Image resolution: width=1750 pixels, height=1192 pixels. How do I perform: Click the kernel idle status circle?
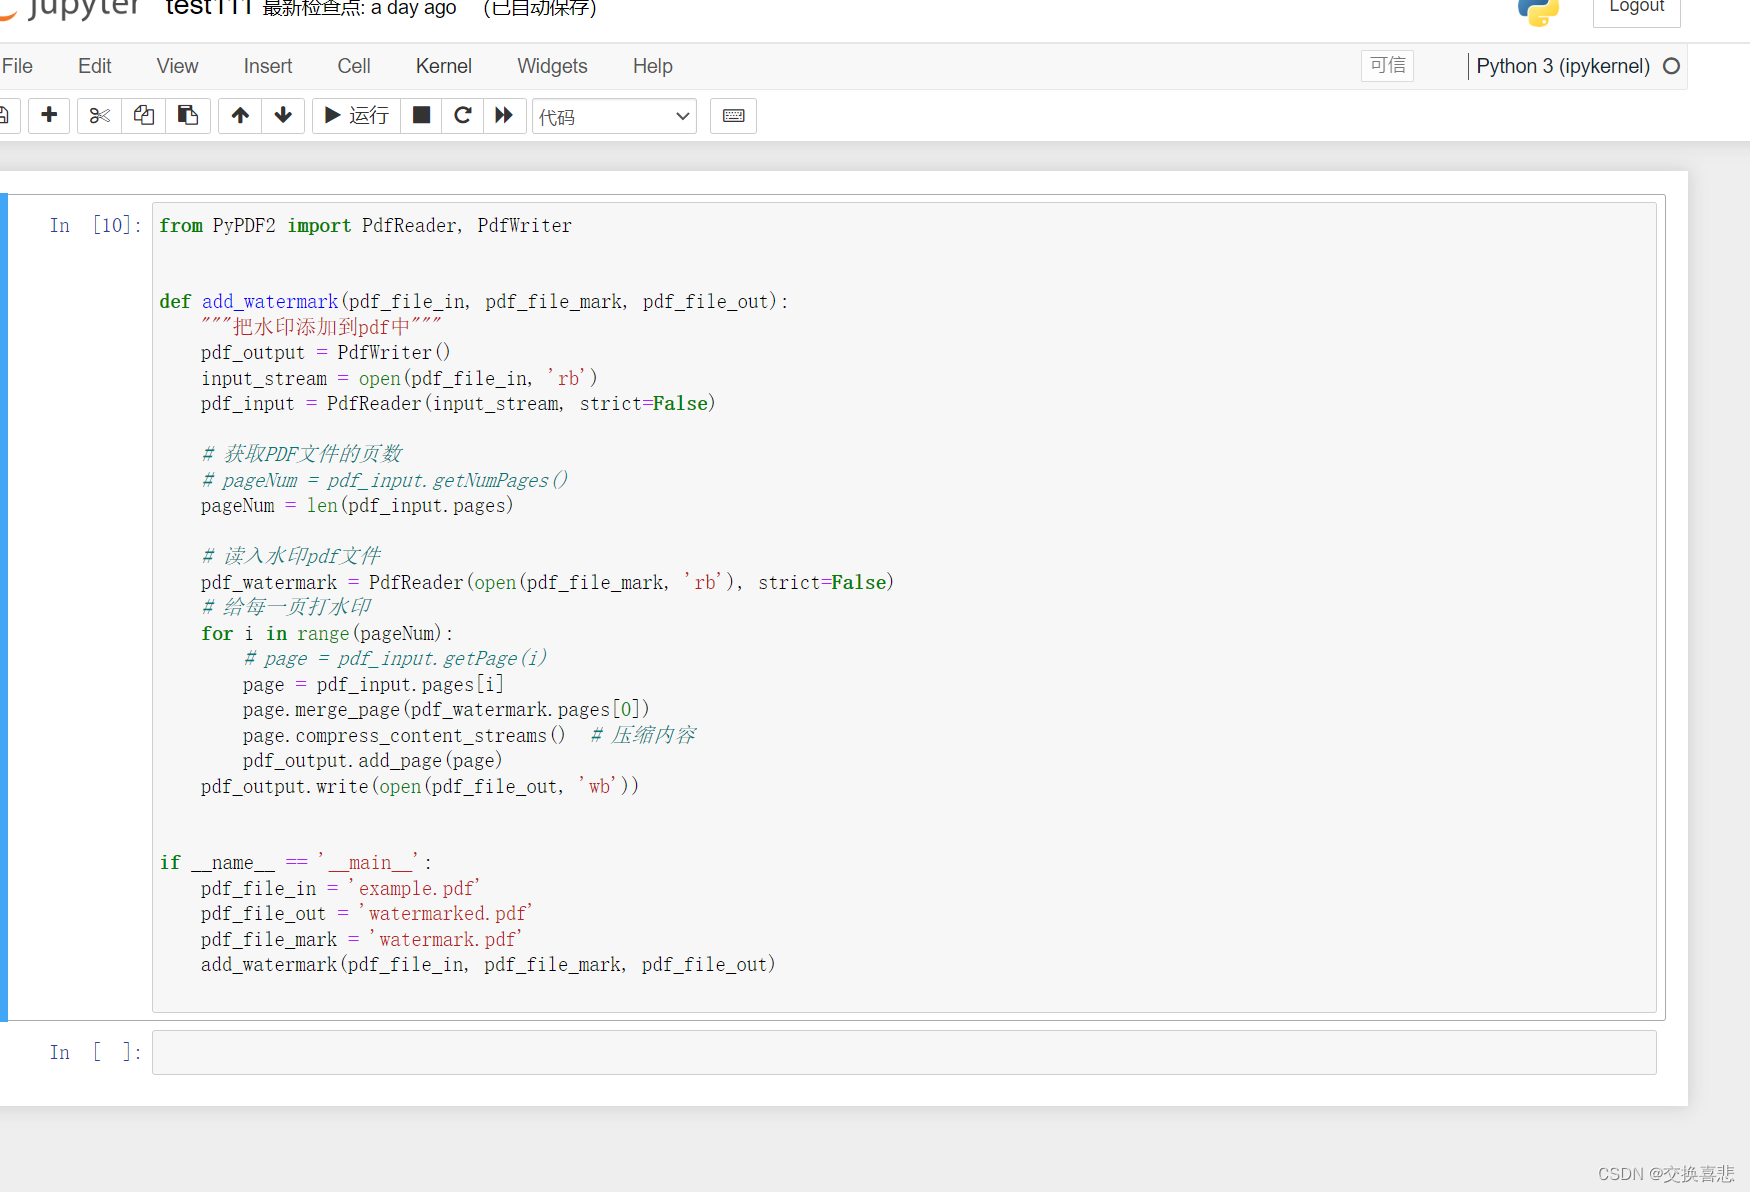[1671, 66]
